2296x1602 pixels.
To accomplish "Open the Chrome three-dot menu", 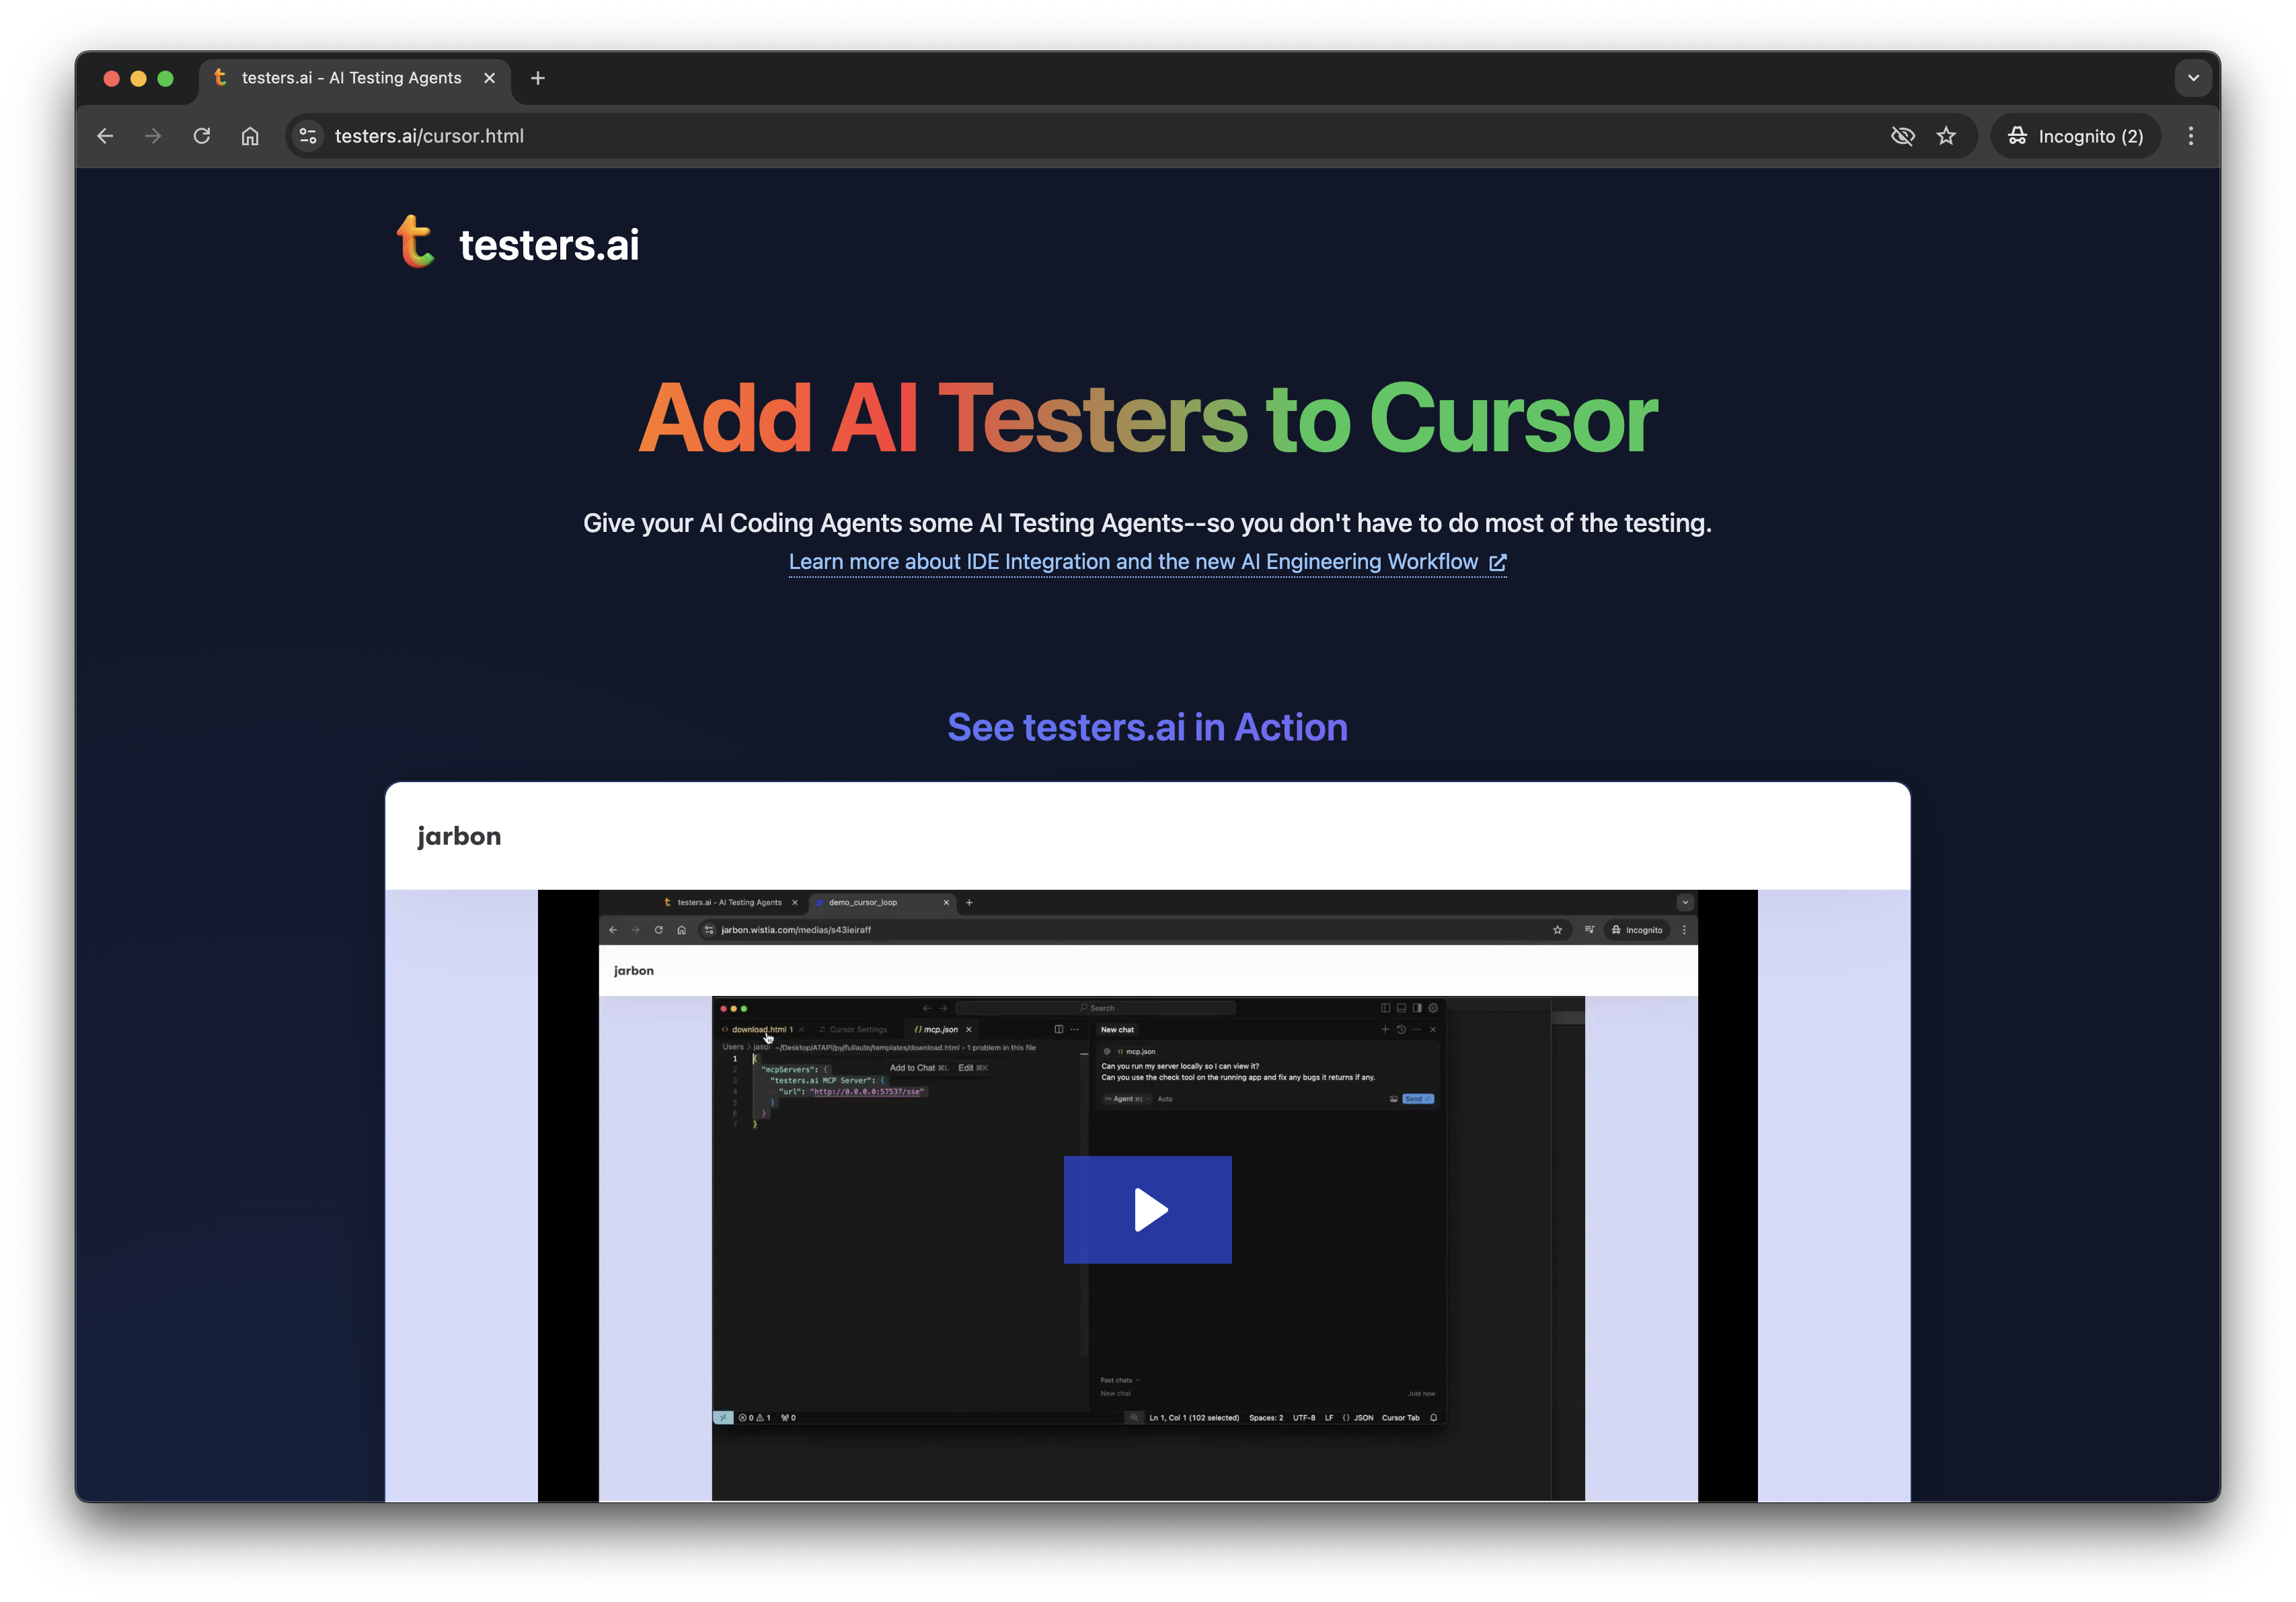I will [x=2190, y=136].
